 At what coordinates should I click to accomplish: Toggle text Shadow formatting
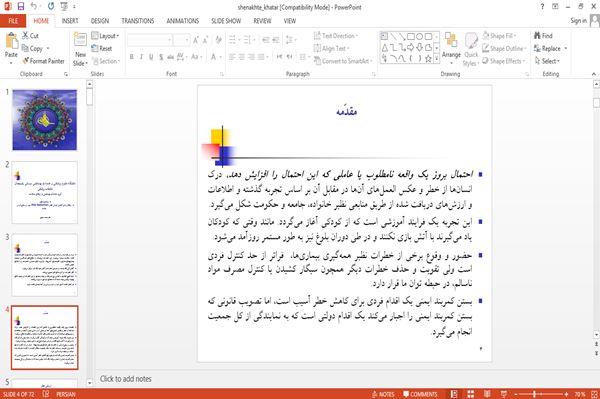pos(161,57)
